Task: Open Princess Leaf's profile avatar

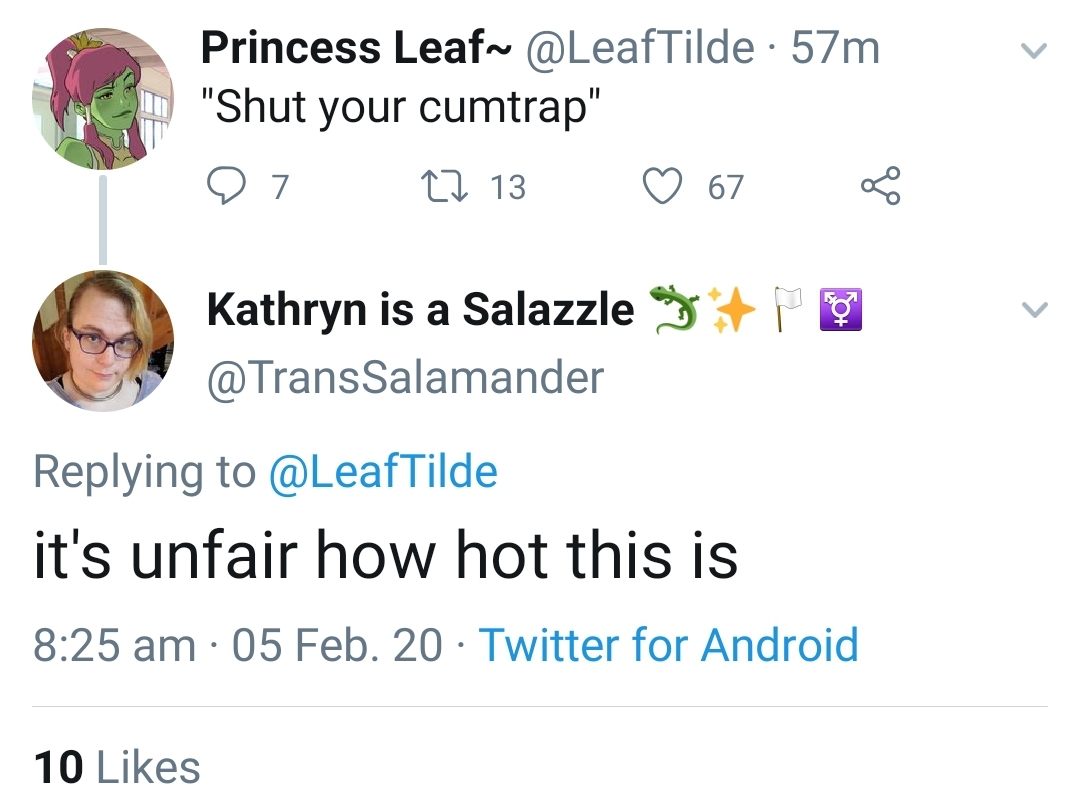Action: tap(103, 99)
